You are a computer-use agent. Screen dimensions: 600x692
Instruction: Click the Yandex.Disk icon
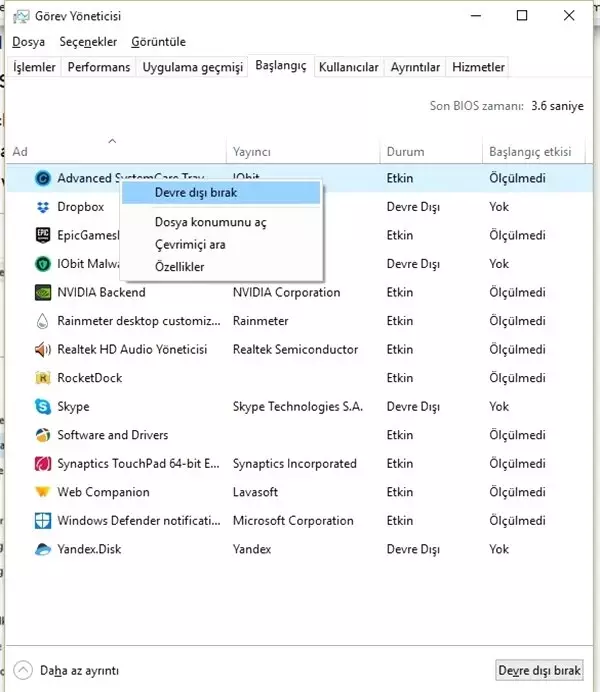click(43, 549)
